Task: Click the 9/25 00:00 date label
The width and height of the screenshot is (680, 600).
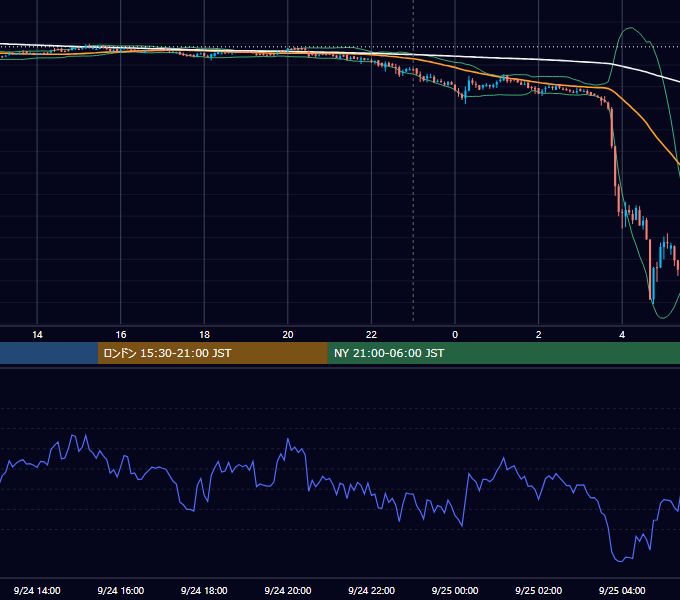Action: [x=455, y=590]
